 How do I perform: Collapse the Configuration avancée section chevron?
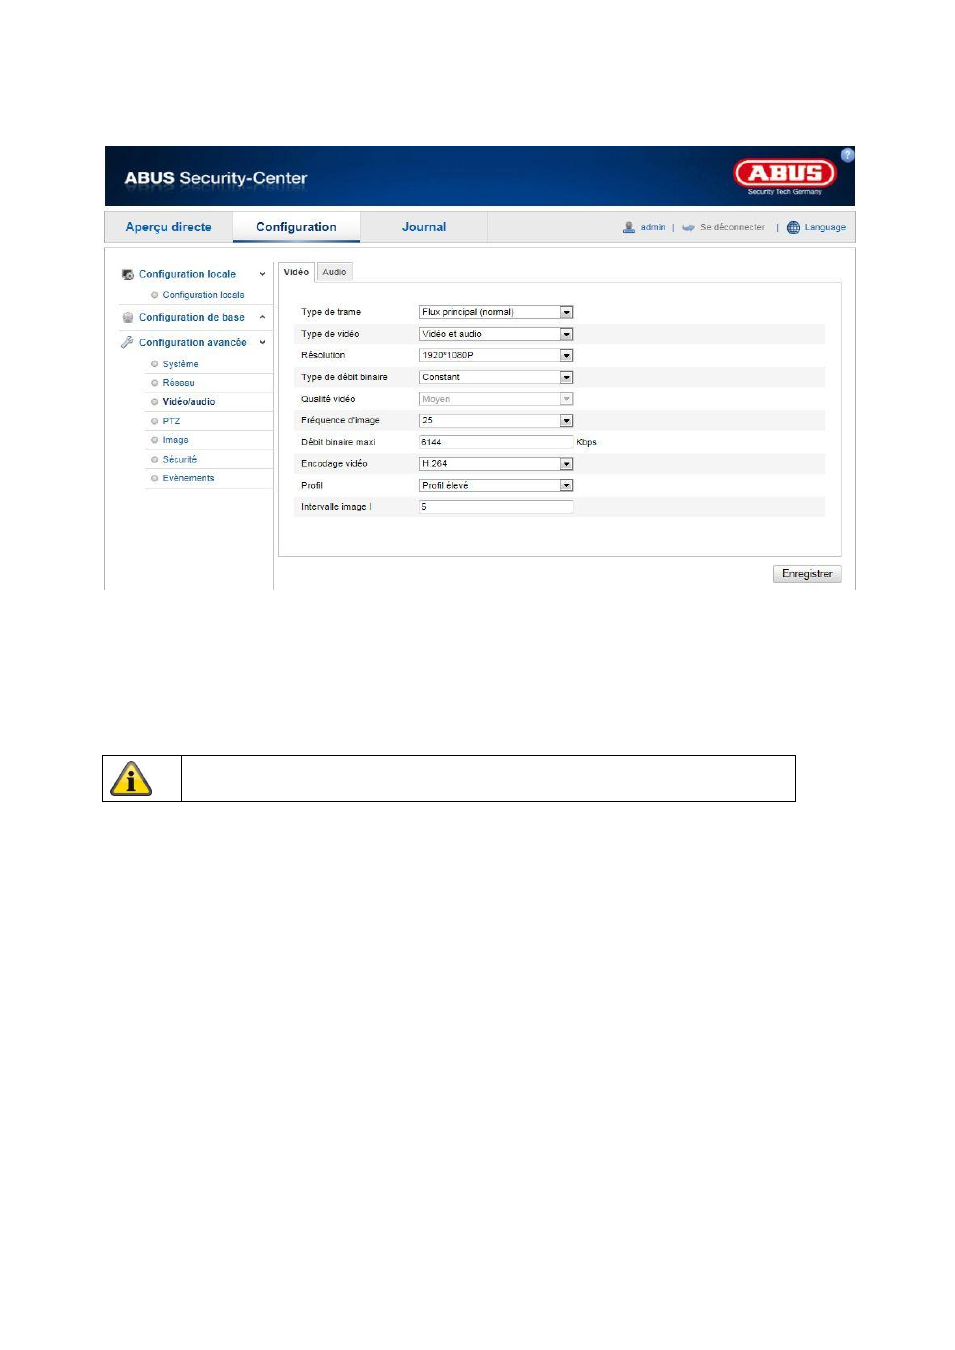coord(263,342)
